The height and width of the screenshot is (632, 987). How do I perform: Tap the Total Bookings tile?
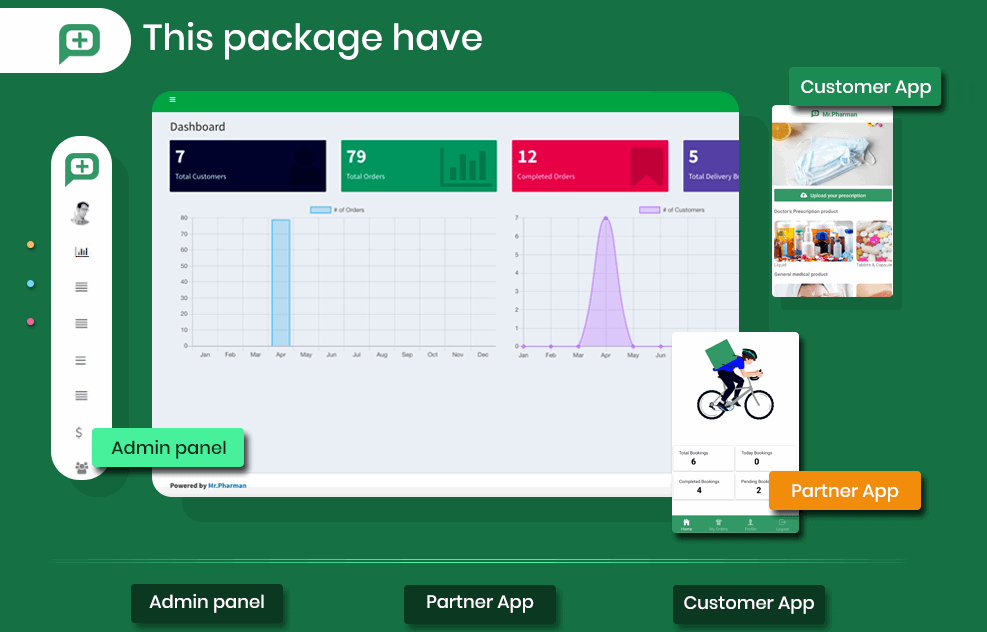coord(704,458)
